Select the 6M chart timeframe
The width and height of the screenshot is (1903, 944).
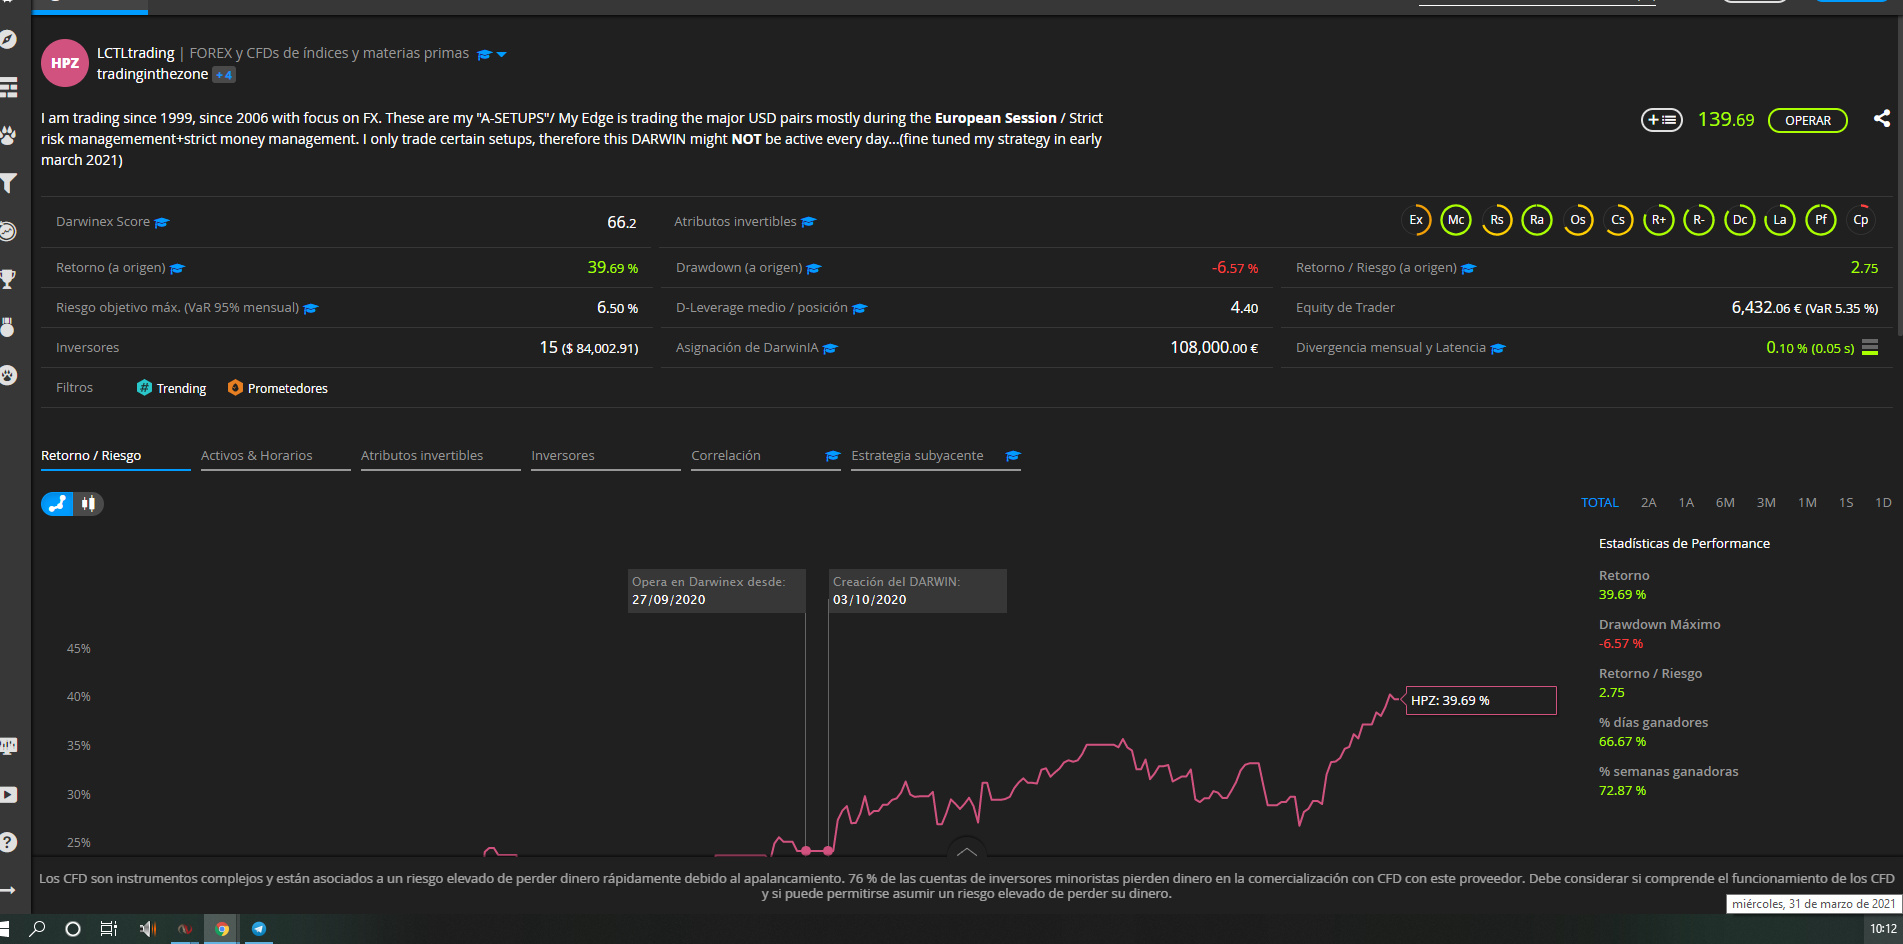(1725, 503)
